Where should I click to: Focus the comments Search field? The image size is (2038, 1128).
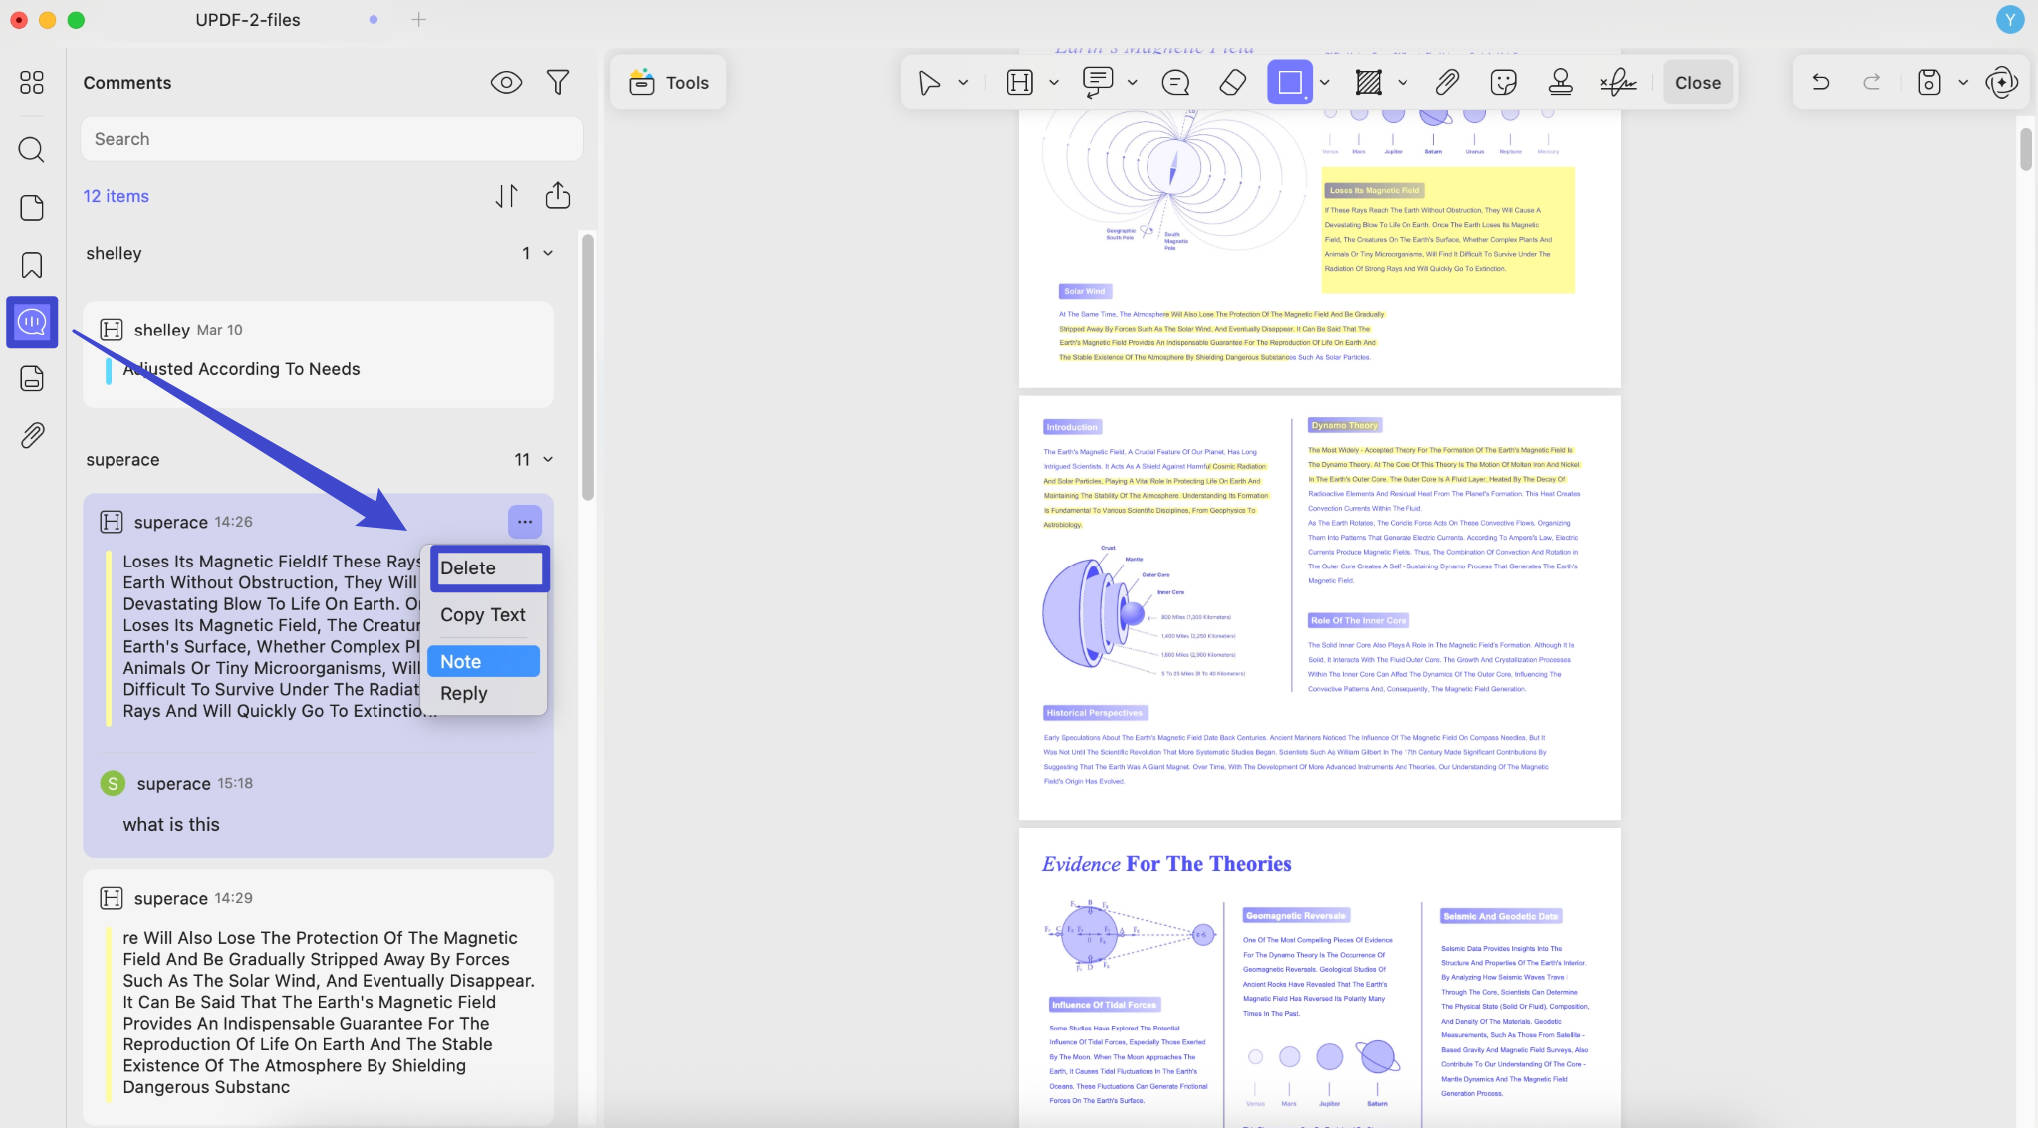(331, 139)
